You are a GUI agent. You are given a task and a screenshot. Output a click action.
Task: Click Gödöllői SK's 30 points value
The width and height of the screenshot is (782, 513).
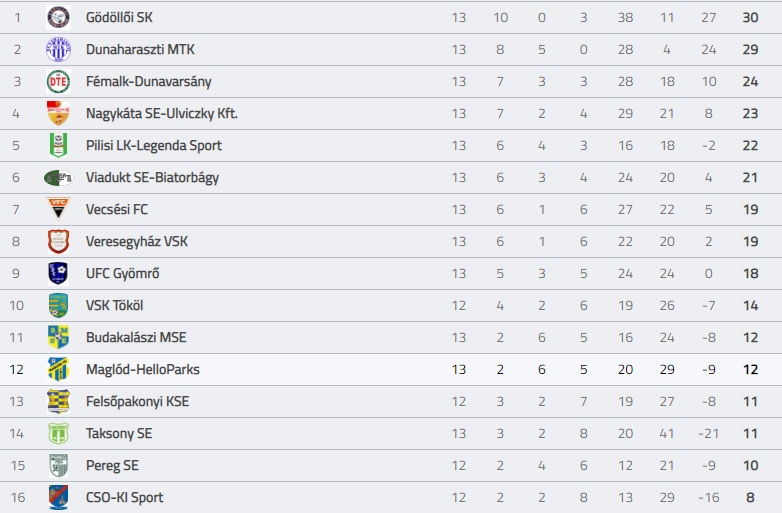750,17
